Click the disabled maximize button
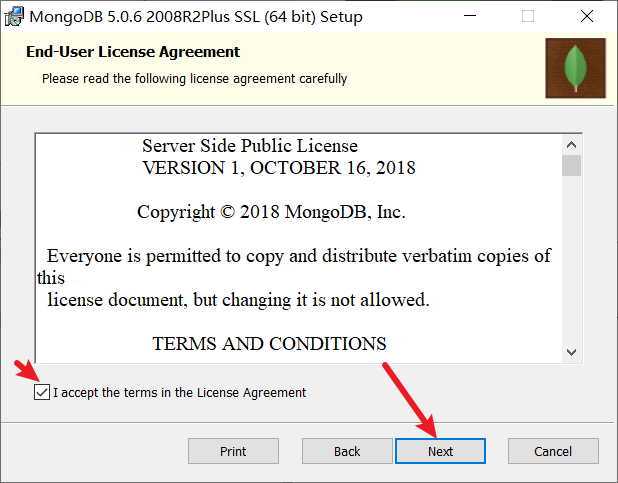This screenshot has height=483, width=618. click(x=528, y=16)
